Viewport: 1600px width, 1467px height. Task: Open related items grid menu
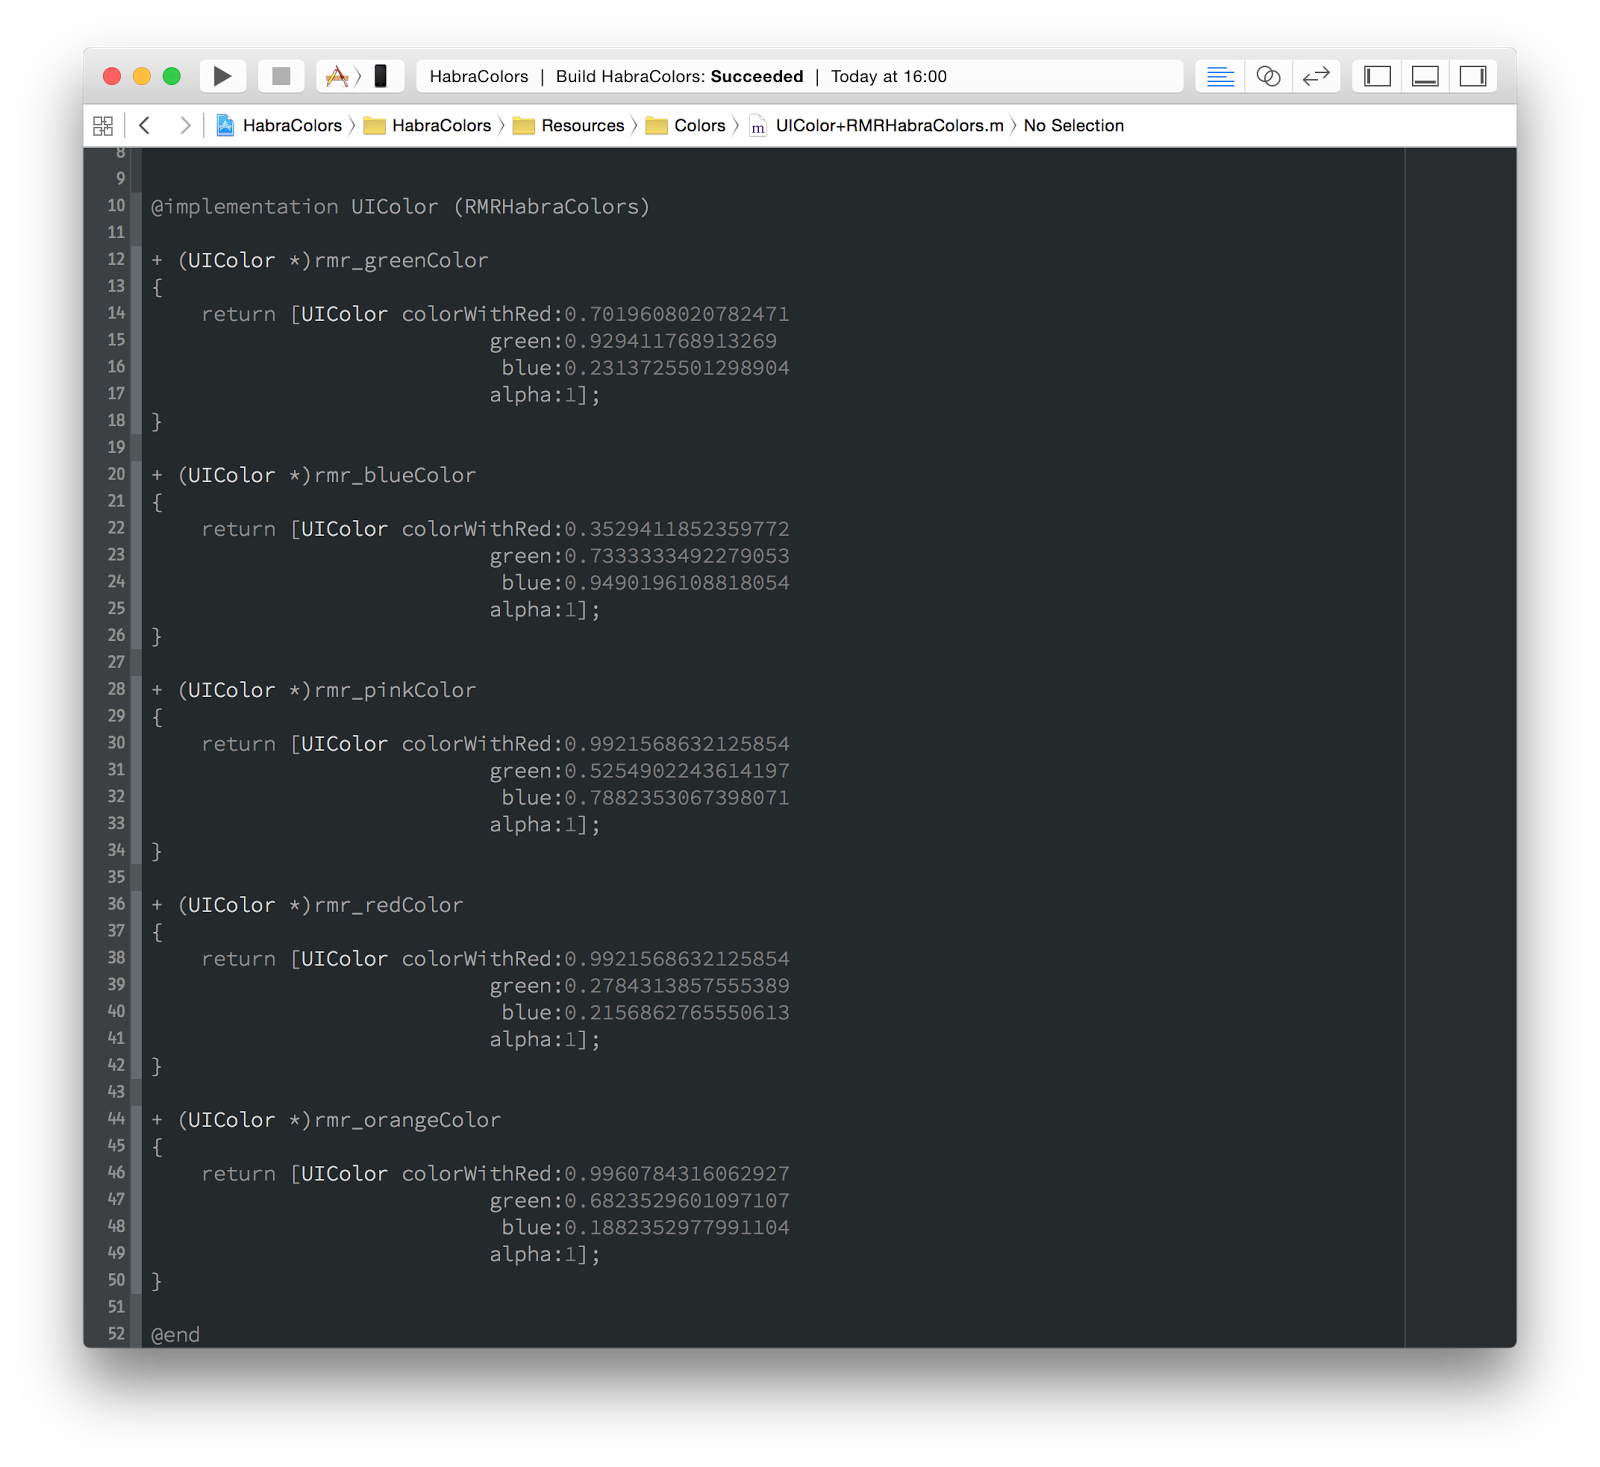[x=103, y=126]
